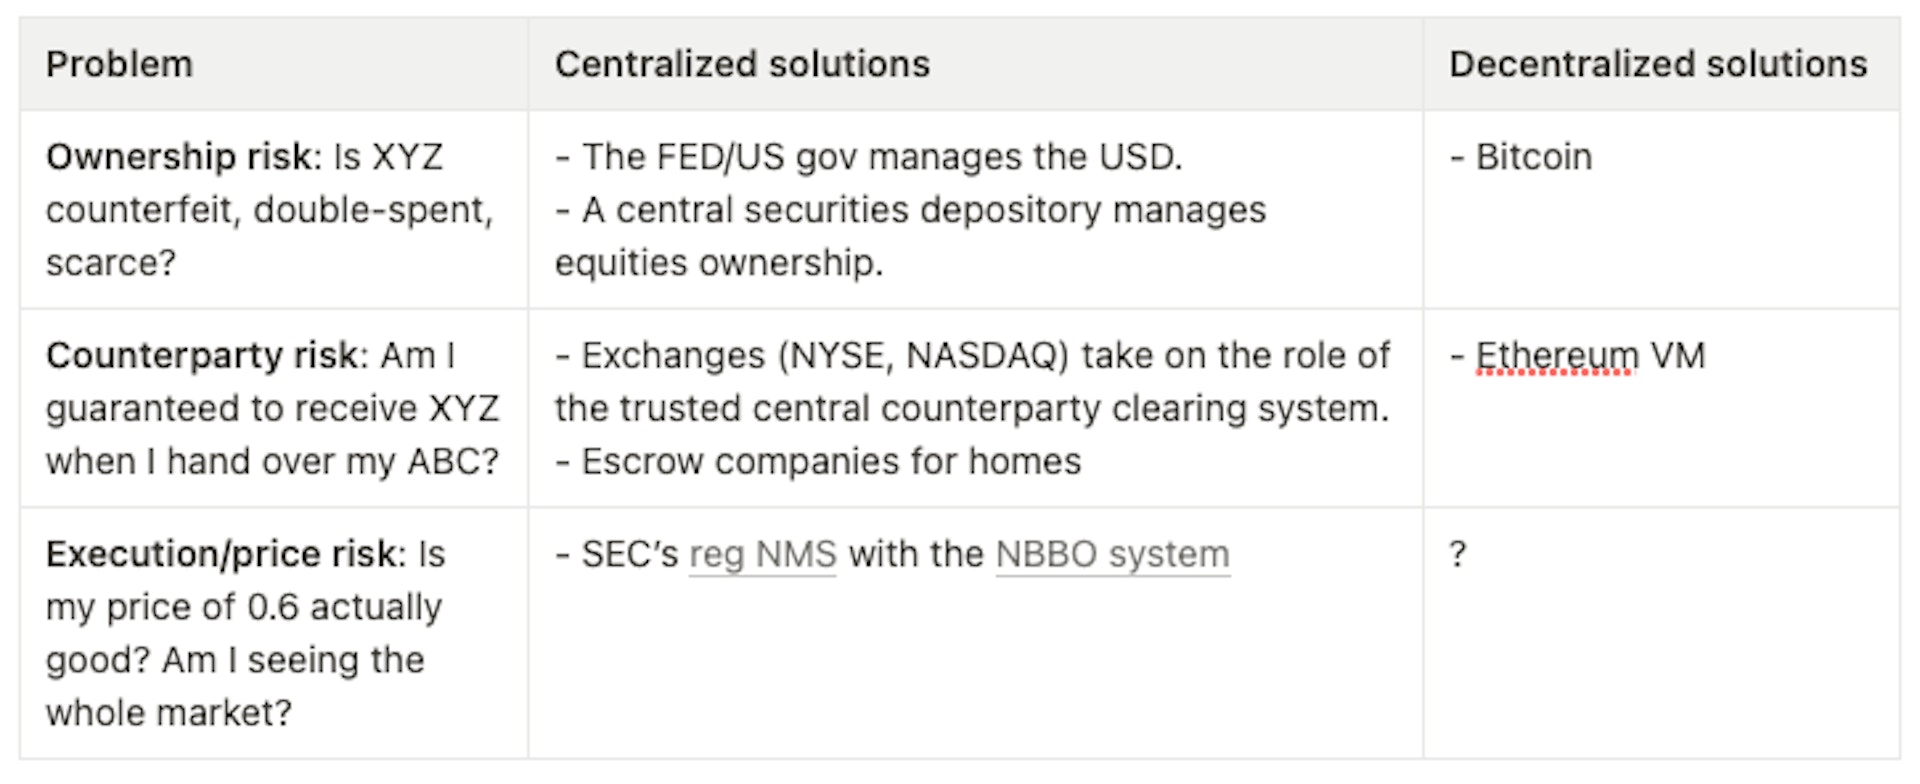This screenshot has width=1920, height=784.
Task: Open the "reg NMS" link
Action: click(x=762, y=554)
